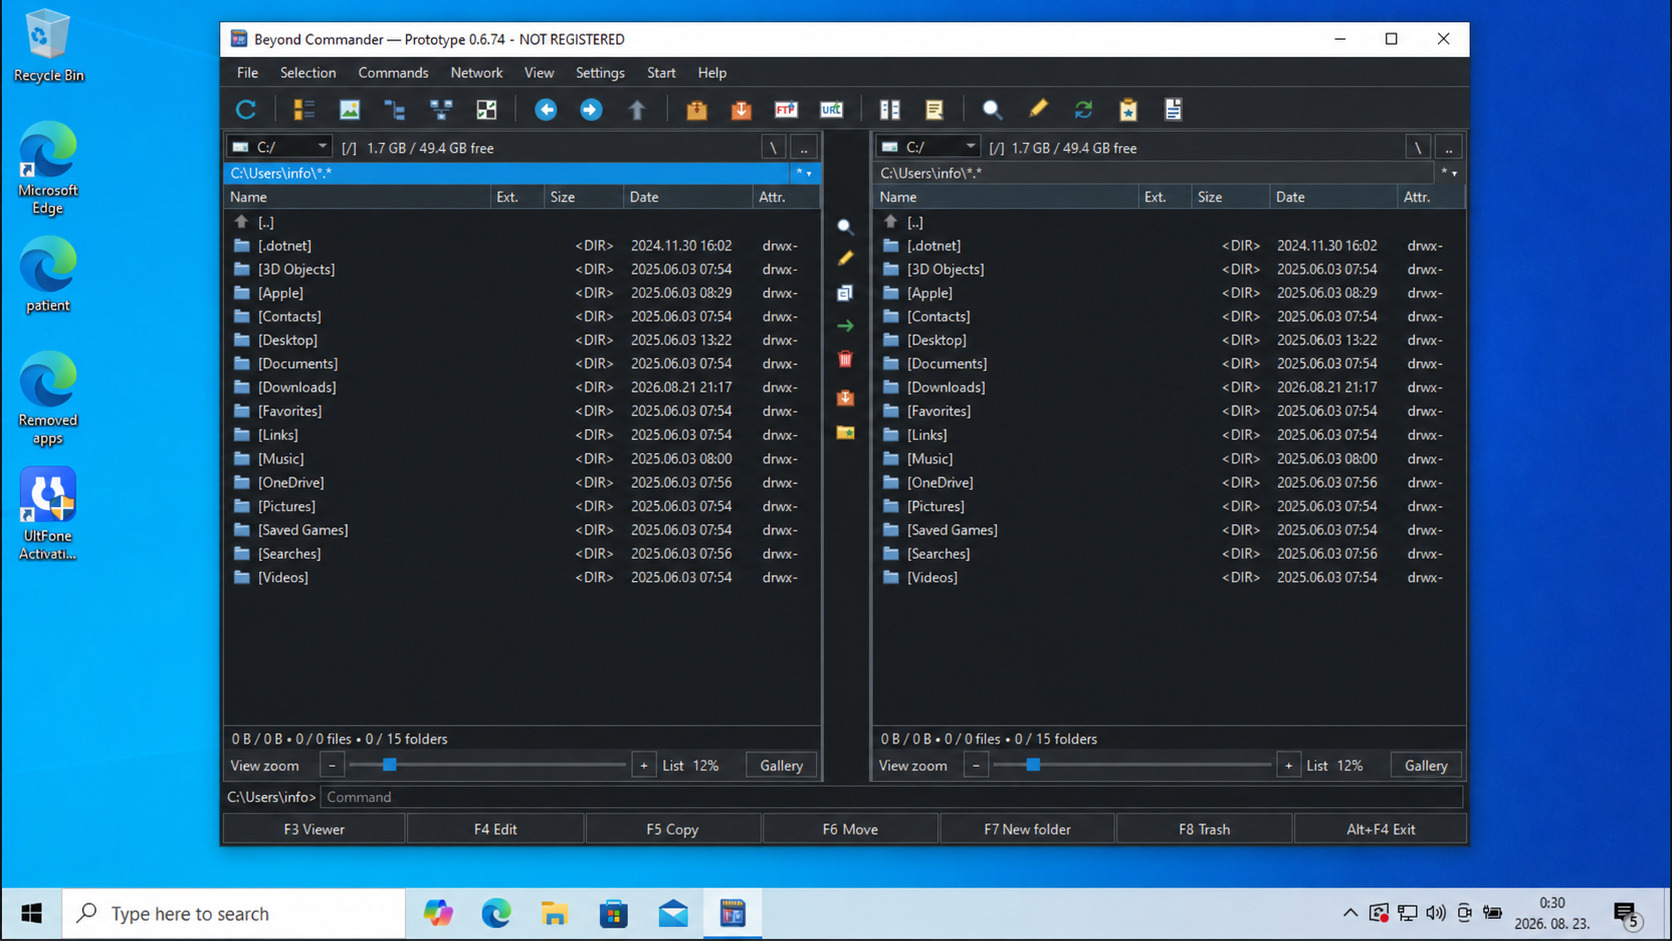Click the middle strip pencil icon
Screen dimensions: 1672x941
click(x=845, y=259)
